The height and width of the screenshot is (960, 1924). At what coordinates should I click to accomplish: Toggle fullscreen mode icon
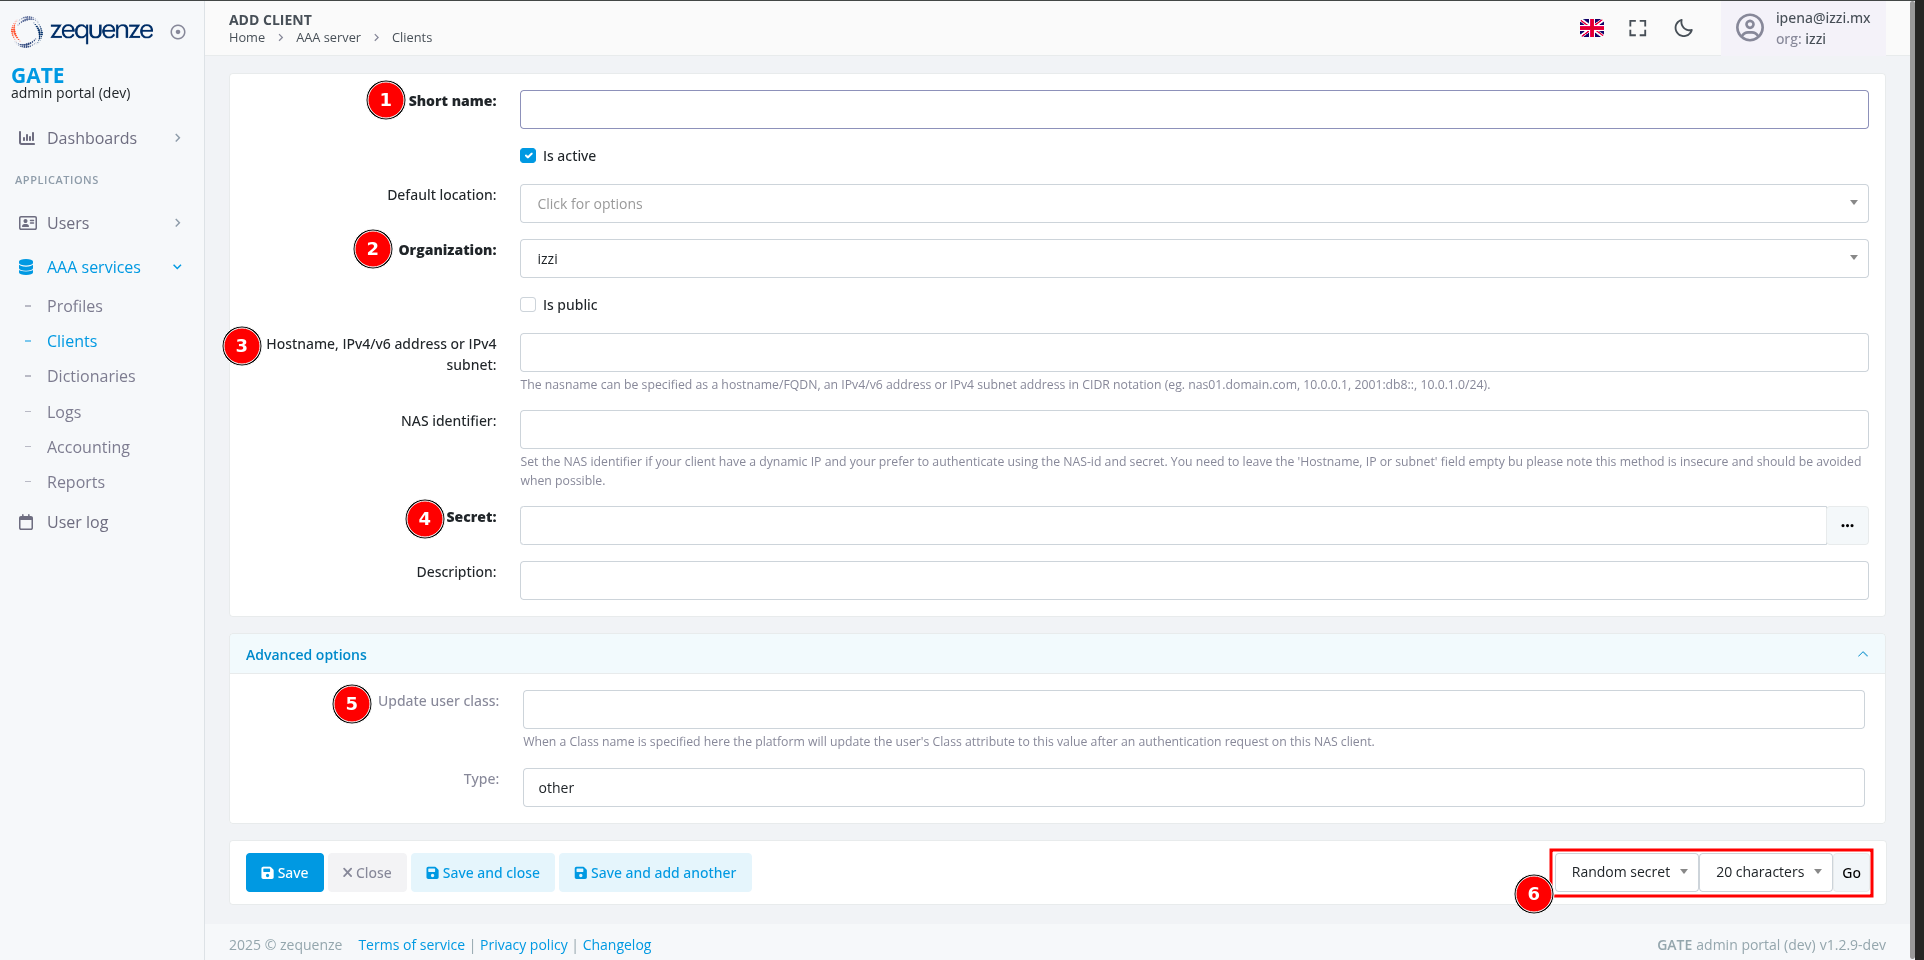tap(1637, 28)
